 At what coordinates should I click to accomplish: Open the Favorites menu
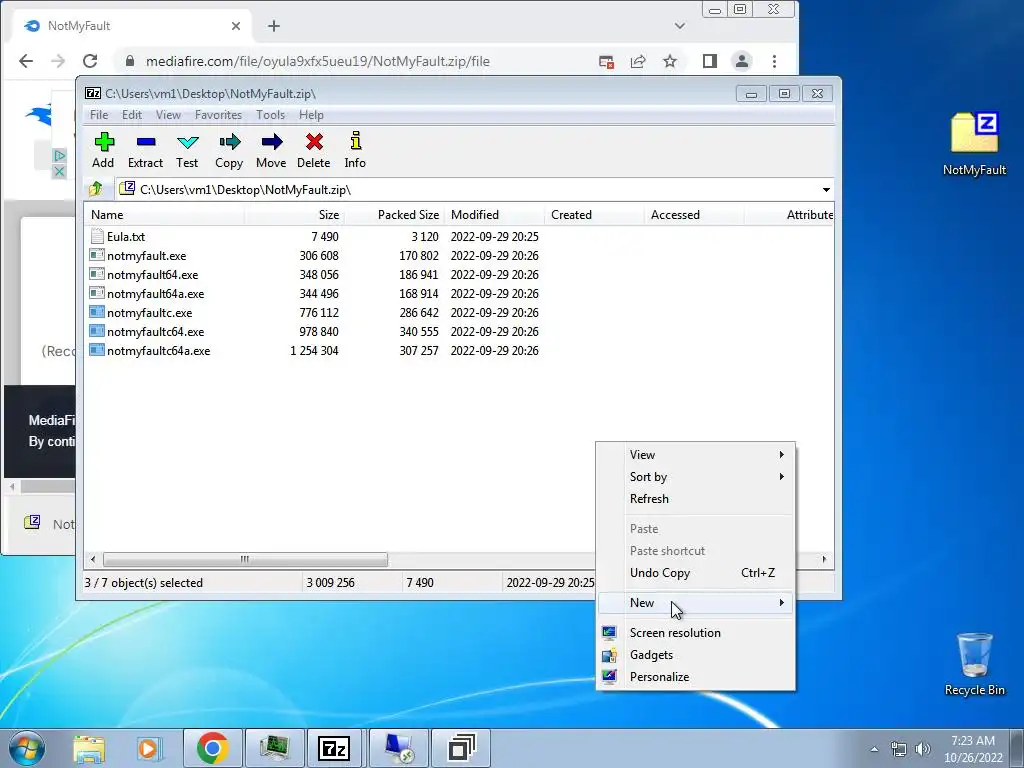[218, 115]
